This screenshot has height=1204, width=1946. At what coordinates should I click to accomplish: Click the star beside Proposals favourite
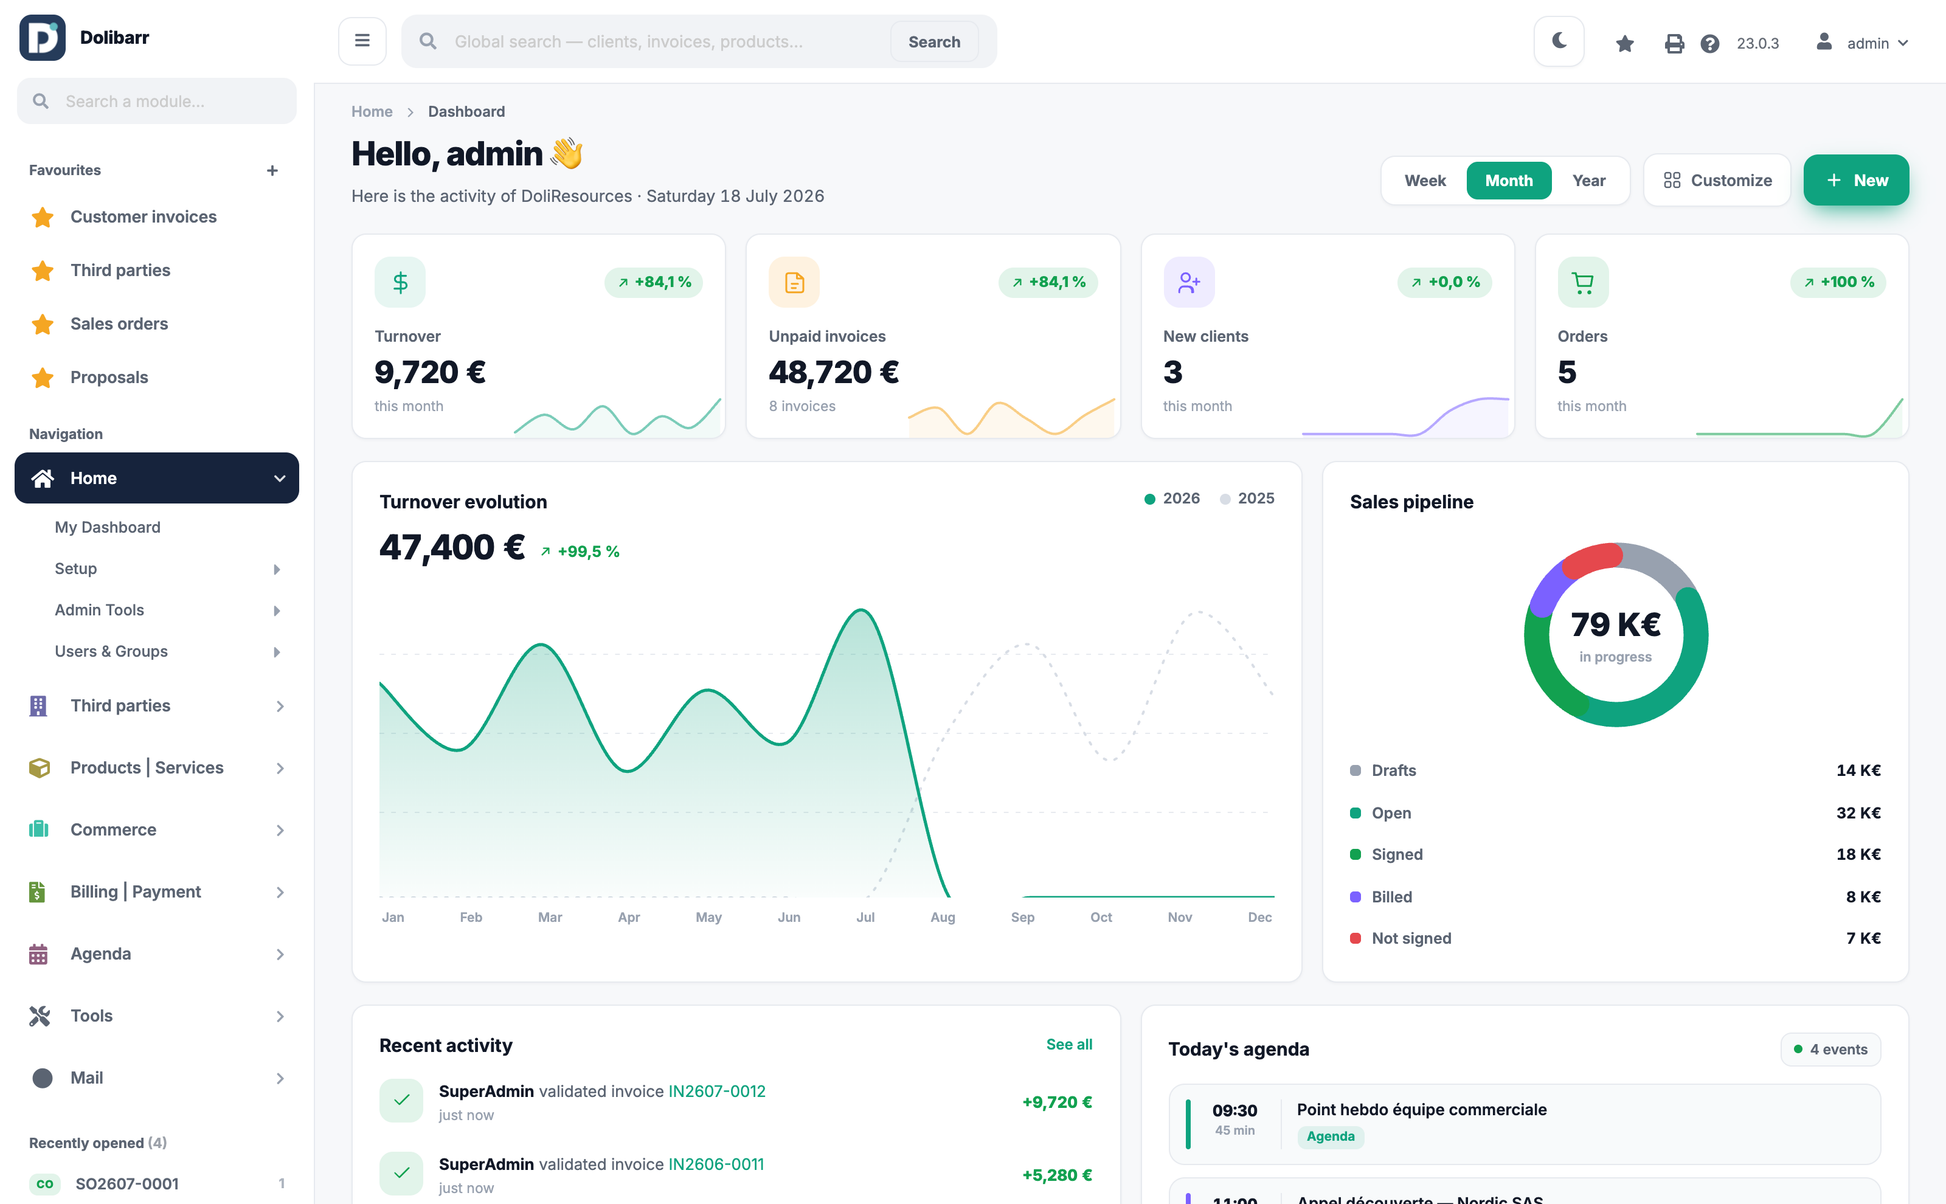[x=42, y=378]
